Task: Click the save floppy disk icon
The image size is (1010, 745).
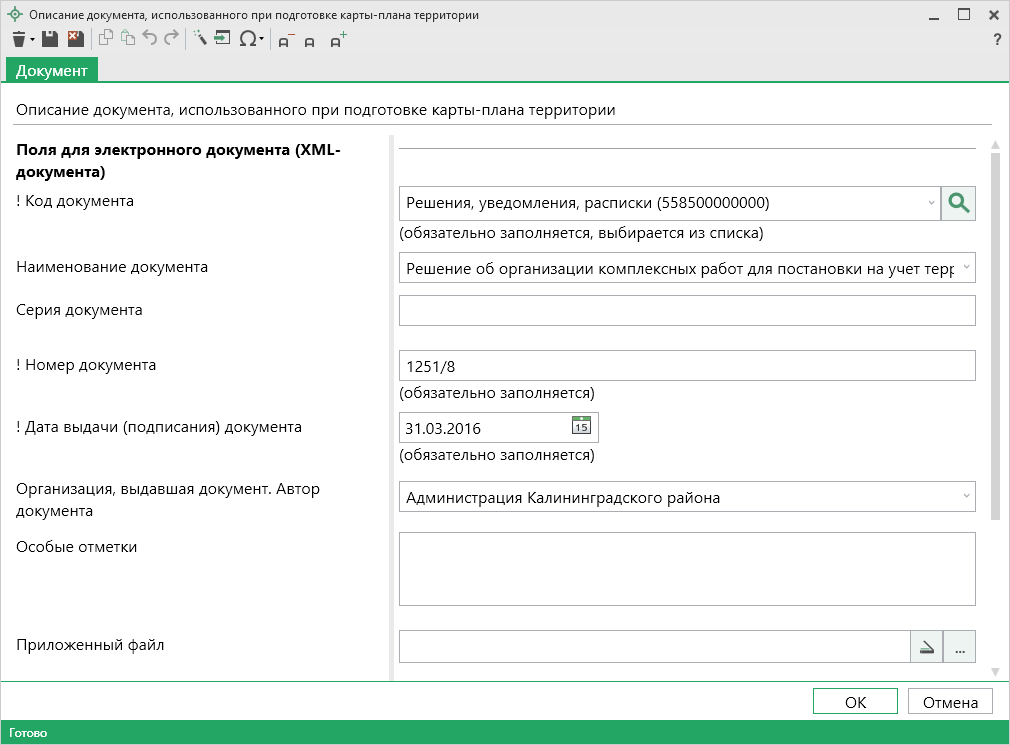Action: [50, 39]
